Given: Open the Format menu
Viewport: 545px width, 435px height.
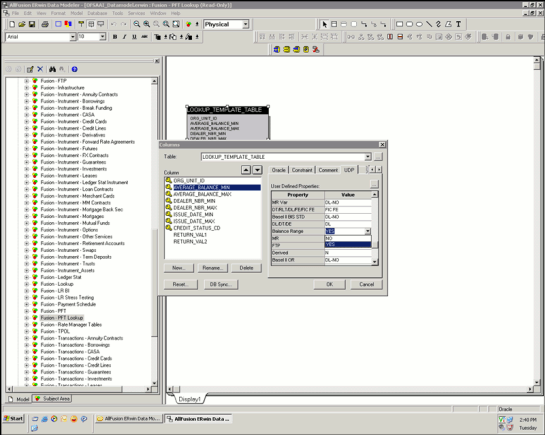Looking at the screenshot, I should coord(58,13).
